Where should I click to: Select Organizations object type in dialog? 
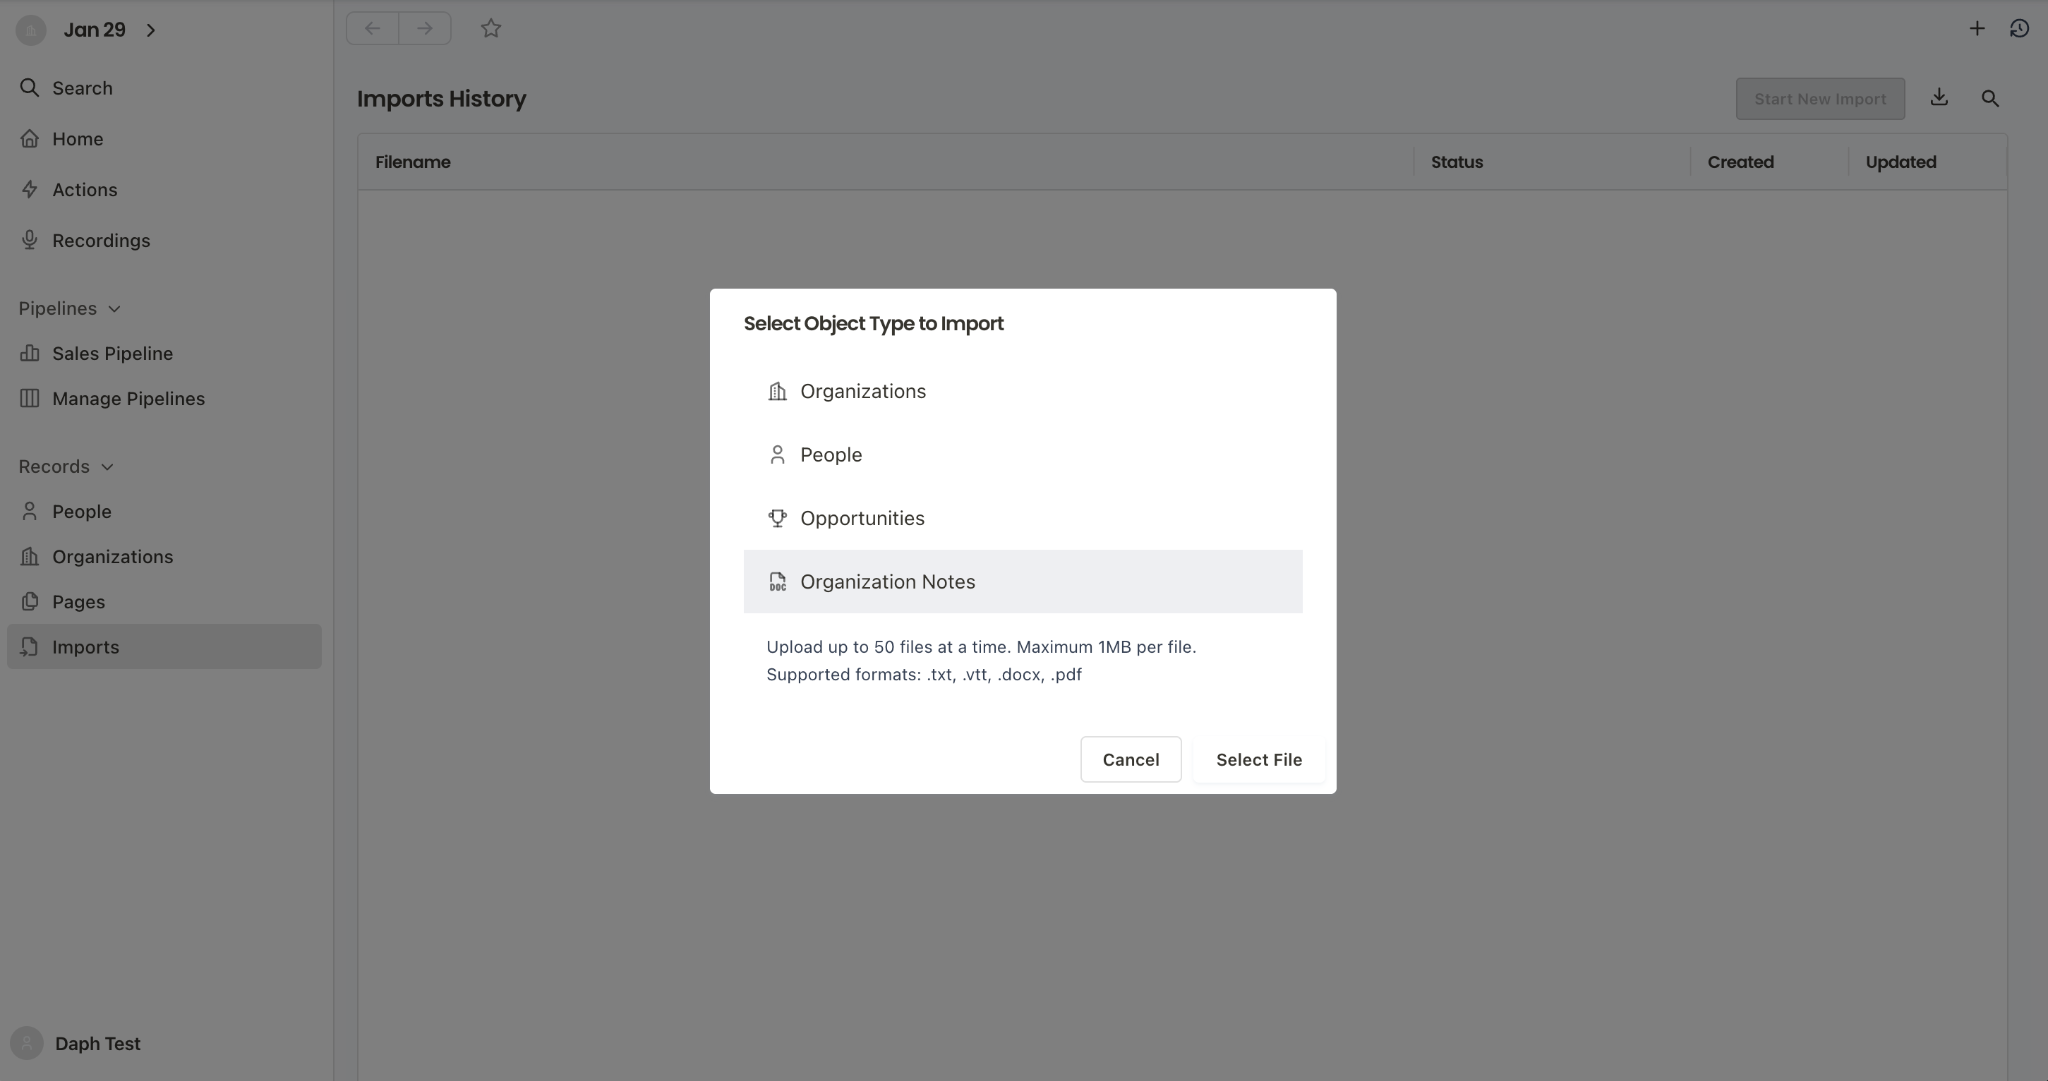point(862,391)
